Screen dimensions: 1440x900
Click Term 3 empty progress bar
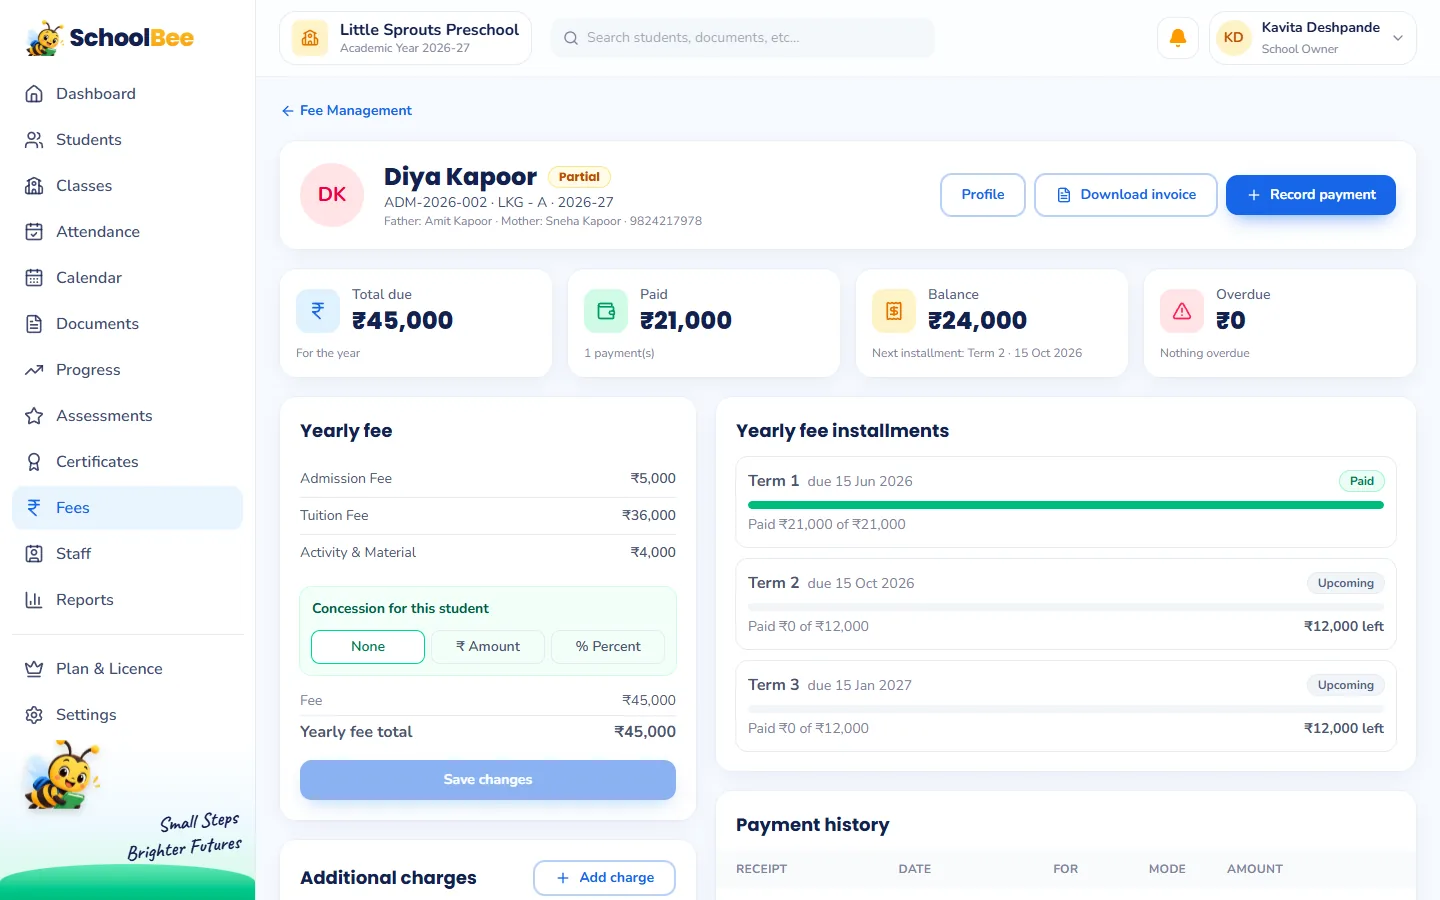pyautogui.click(x=1066, y=709)
